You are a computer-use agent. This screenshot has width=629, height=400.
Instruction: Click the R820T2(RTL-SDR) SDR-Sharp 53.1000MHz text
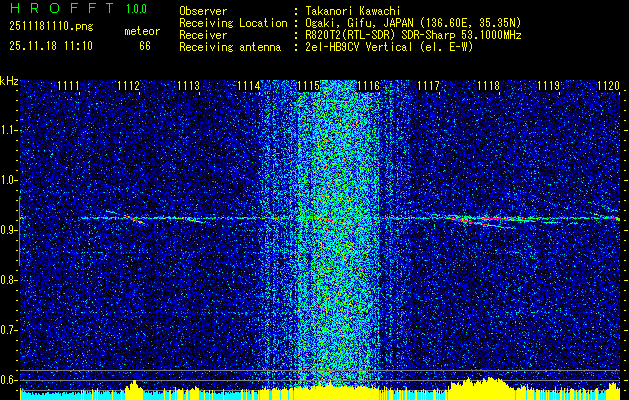coord(413,35)
